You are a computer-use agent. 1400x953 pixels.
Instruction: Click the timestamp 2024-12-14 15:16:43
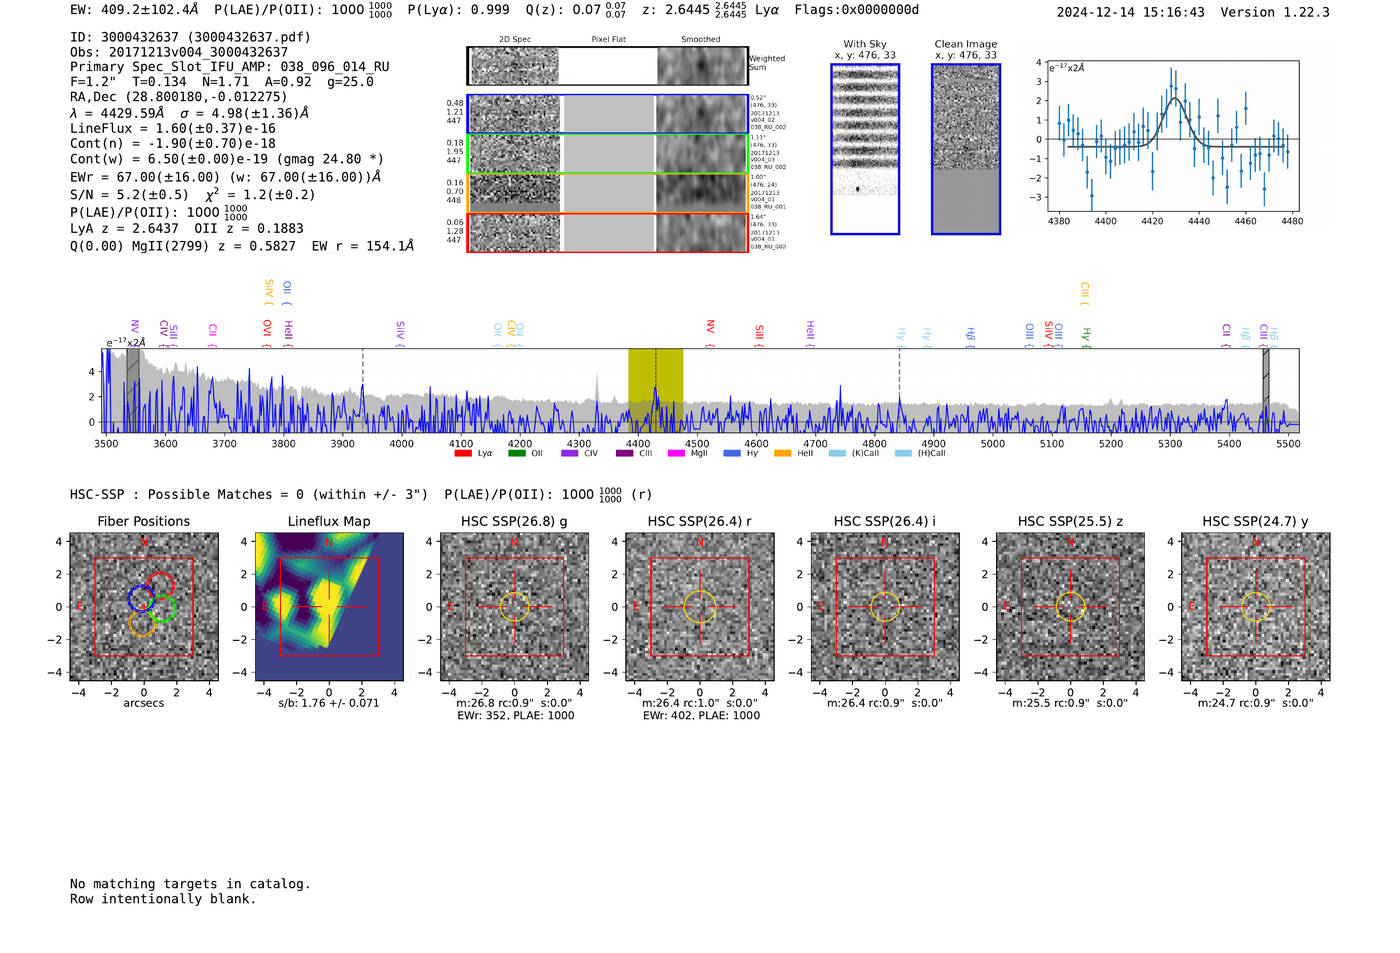[x=1131, y=12]
